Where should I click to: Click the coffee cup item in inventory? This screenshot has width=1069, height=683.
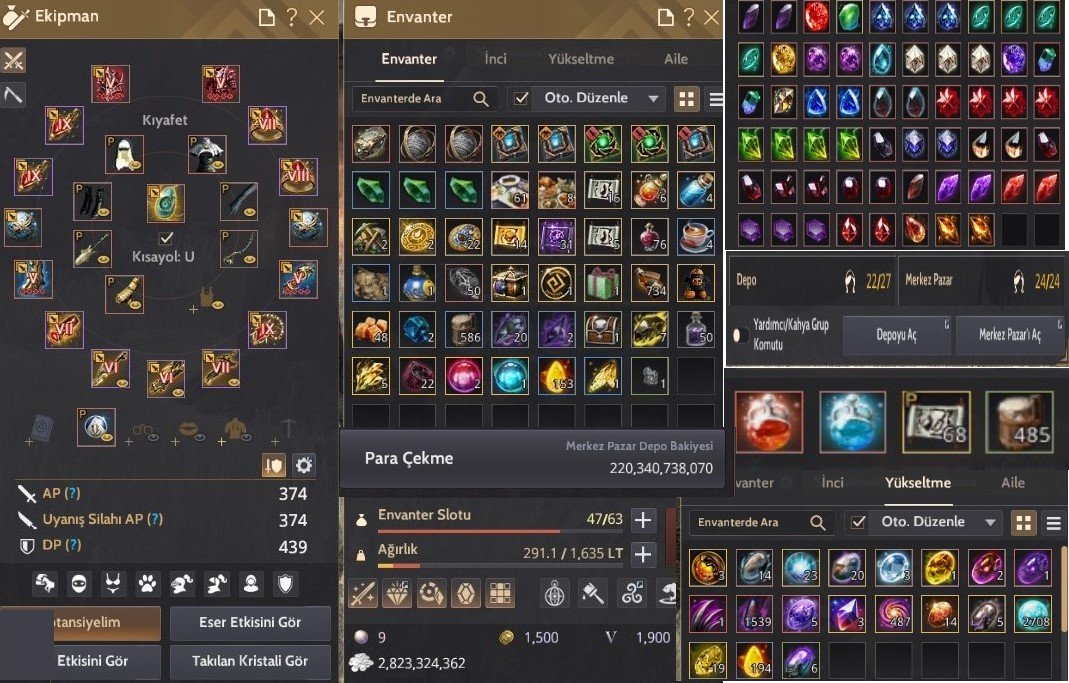click(696, 236)
